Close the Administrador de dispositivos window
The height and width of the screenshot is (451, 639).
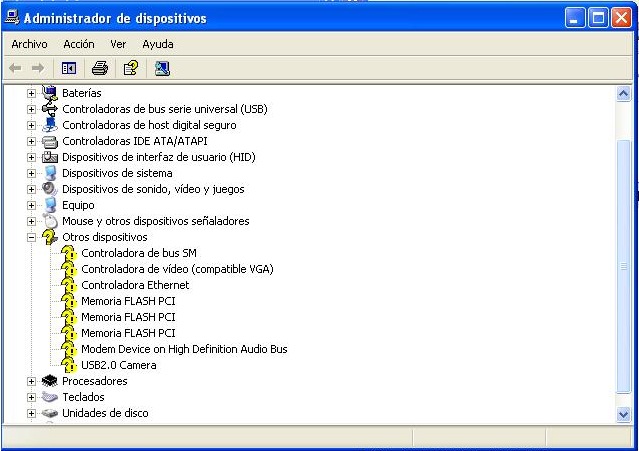click(621, 18)
